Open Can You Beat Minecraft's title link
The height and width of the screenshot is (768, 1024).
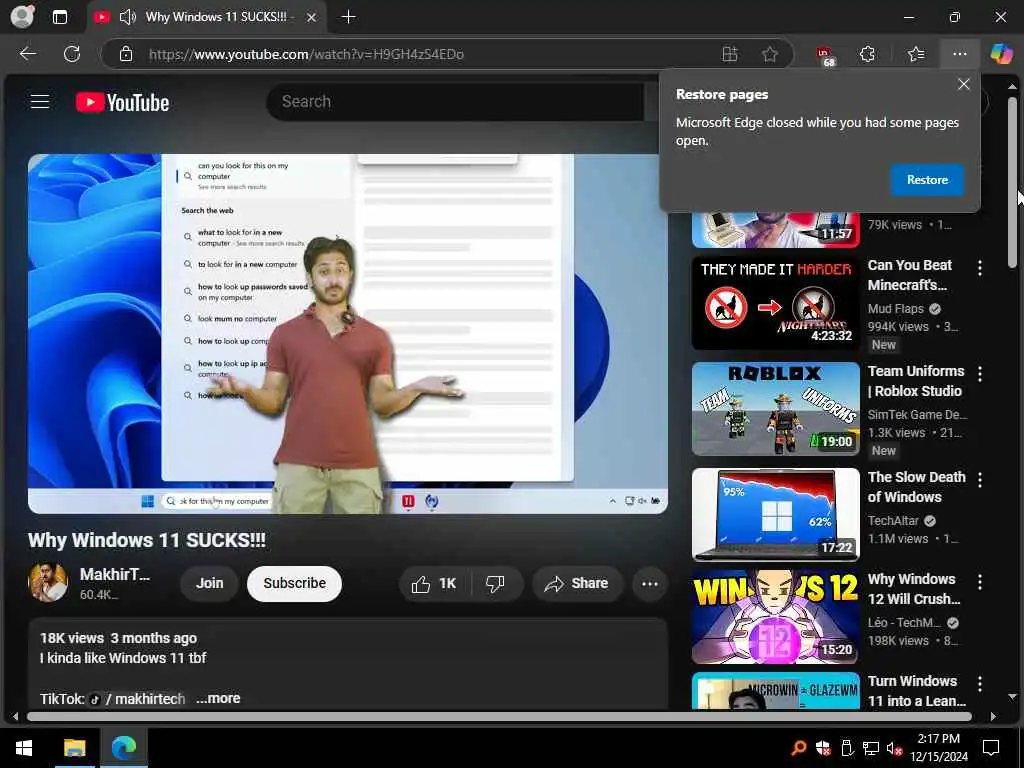910,275
